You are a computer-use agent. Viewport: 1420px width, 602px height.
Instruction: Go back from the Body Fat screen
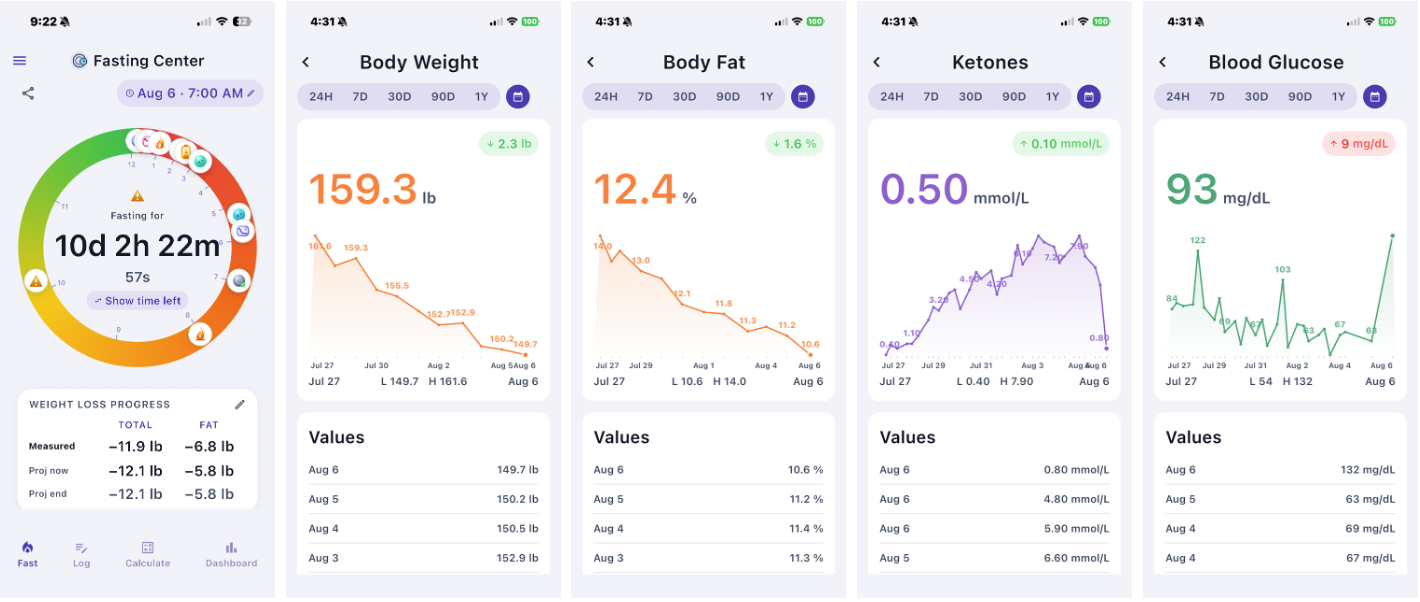pos(591,62)
